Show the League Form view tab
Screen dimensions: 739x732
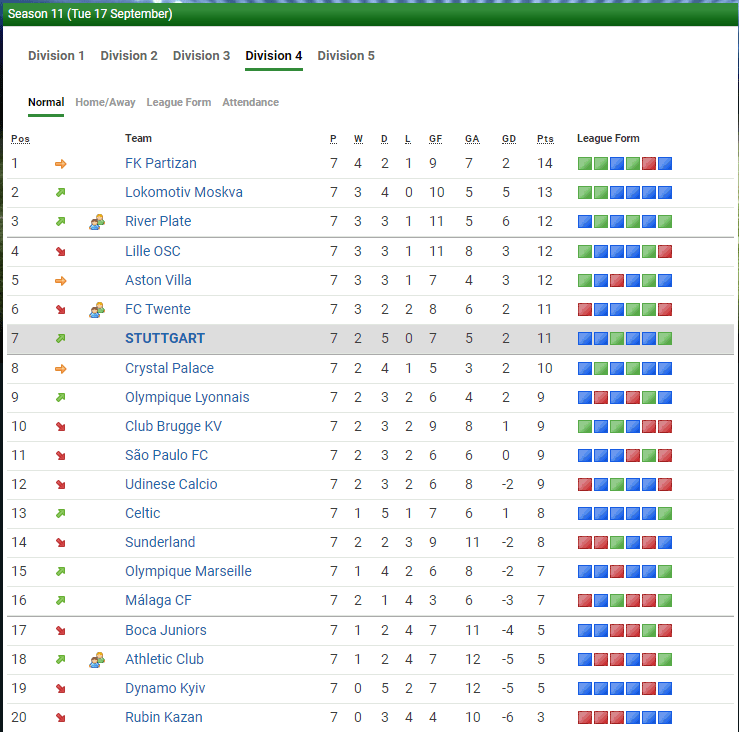click(x=178, y=102)
